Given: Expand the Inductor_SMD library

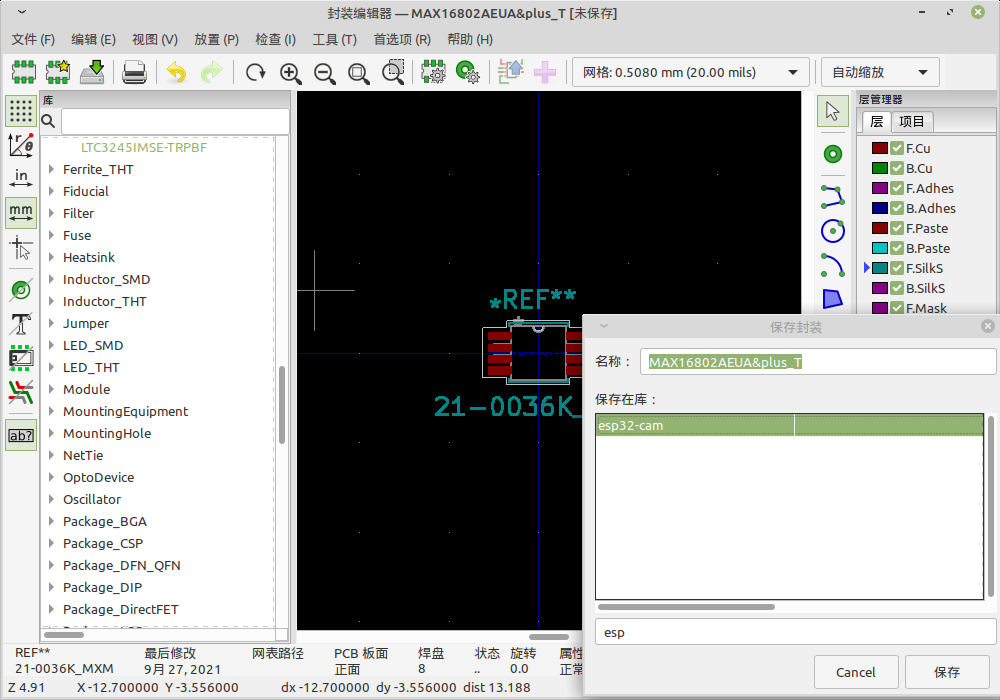Looking at the screenshot, I should [51, 279].
